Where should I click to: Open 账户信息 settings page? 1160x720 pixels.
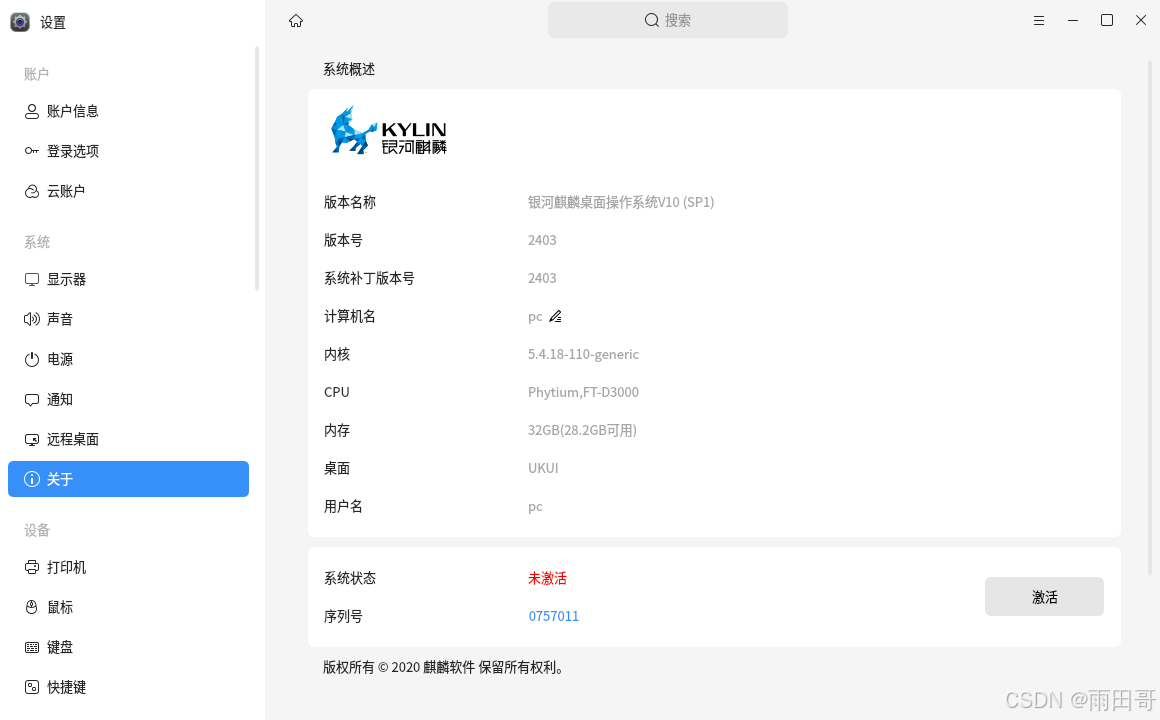click(128, 111)
